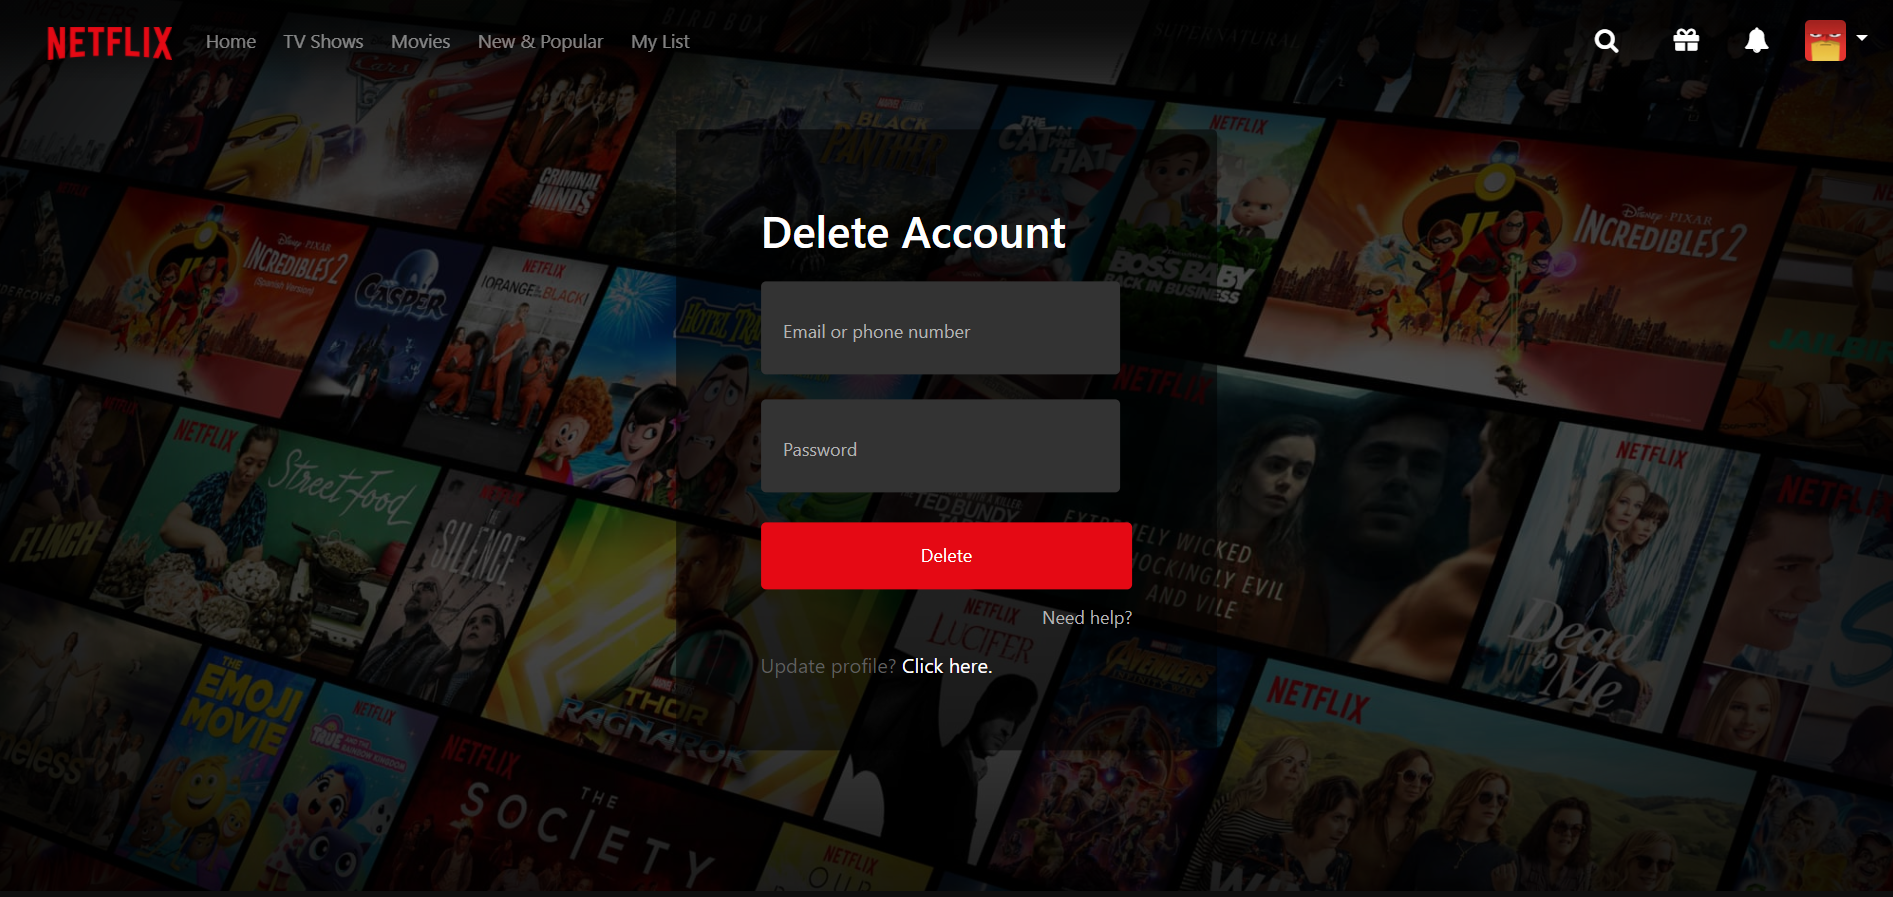The image size is (1893, 897).
Task: Focus the Email or phone number field
Action: coord(940,328)
